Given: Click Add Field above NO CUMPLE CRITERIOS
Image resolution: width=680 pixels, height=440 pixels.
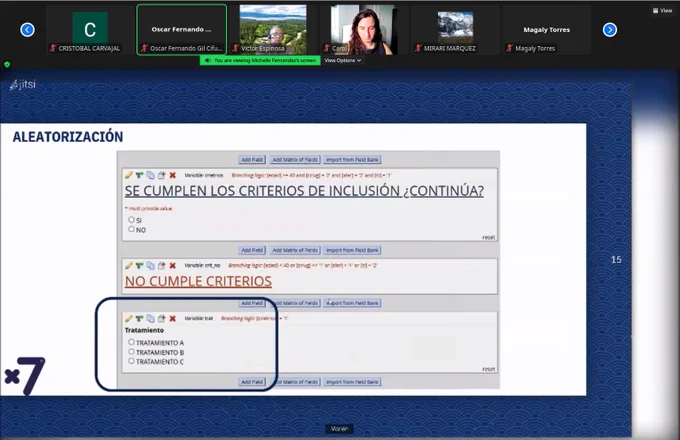Looking at the screenshot, I should (x=252, y=250).
